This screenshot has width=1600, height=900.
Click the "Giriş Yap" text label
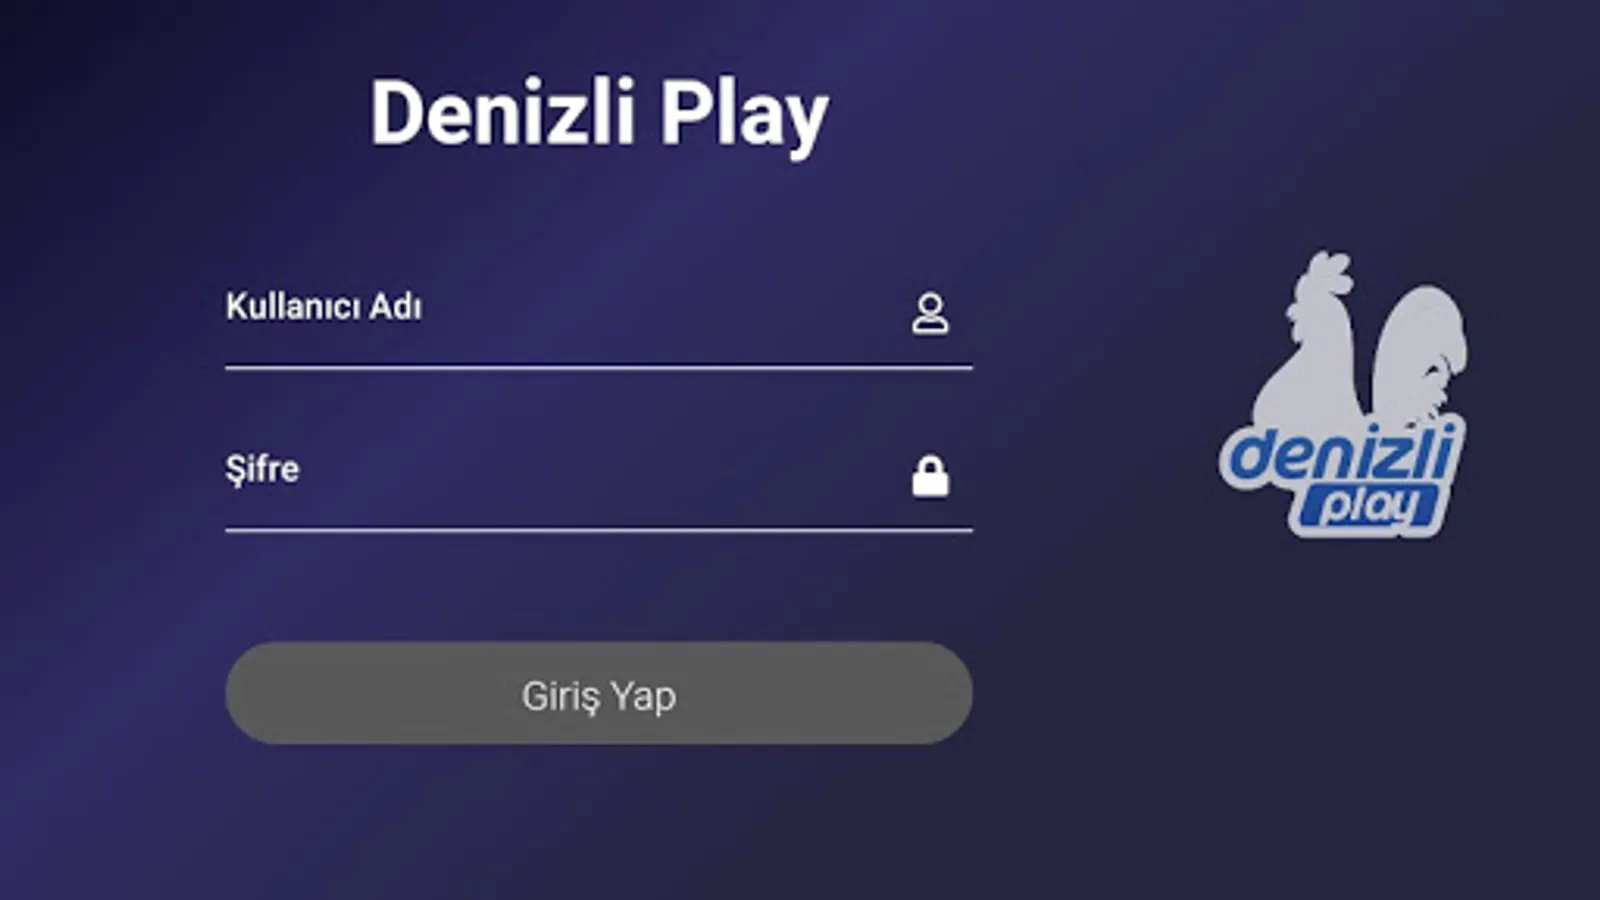coord(598,696)
